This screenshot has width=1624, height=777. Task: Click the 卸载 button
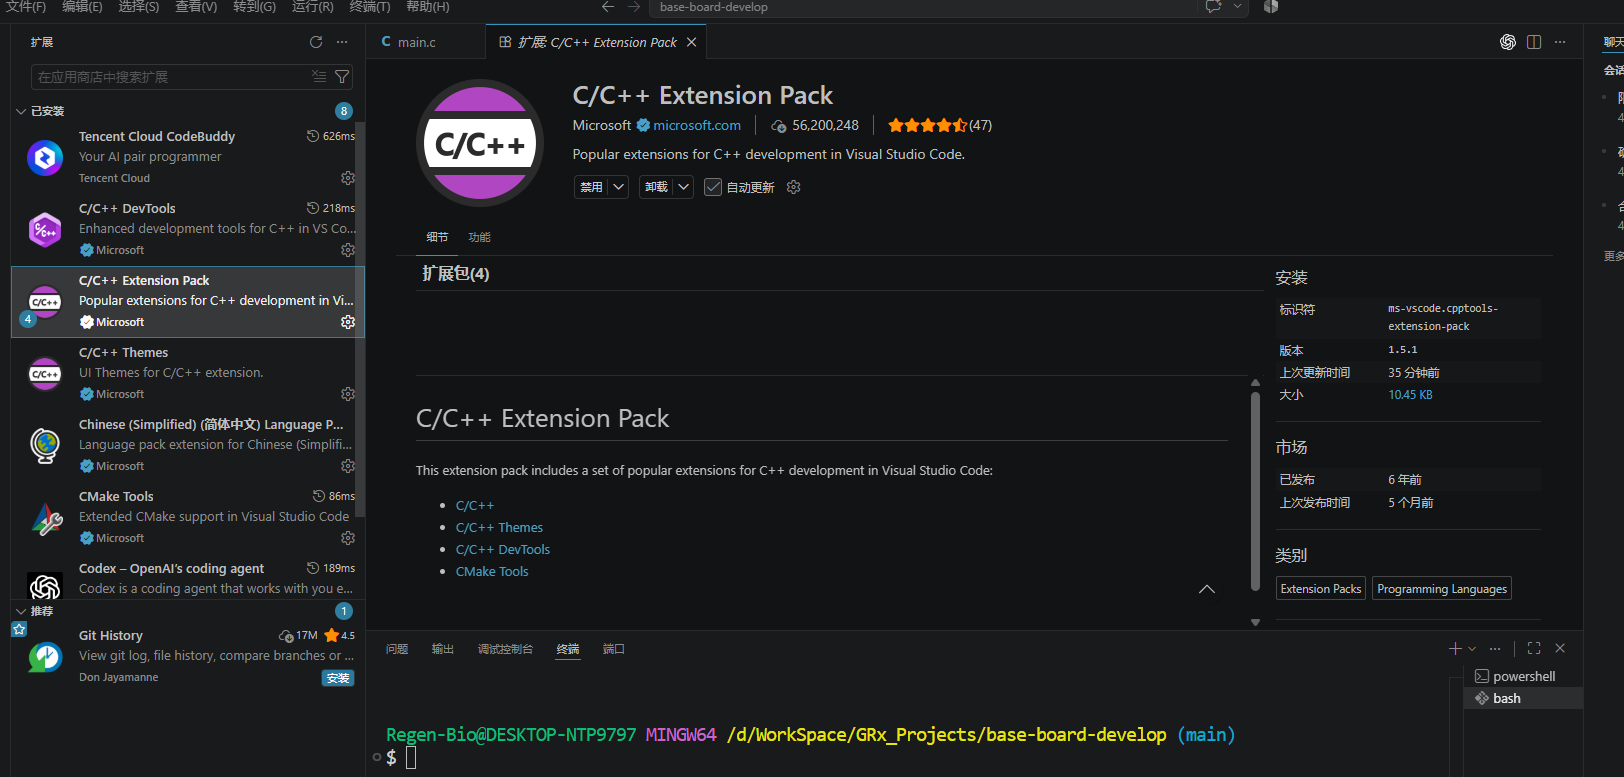tap(656, 187)
